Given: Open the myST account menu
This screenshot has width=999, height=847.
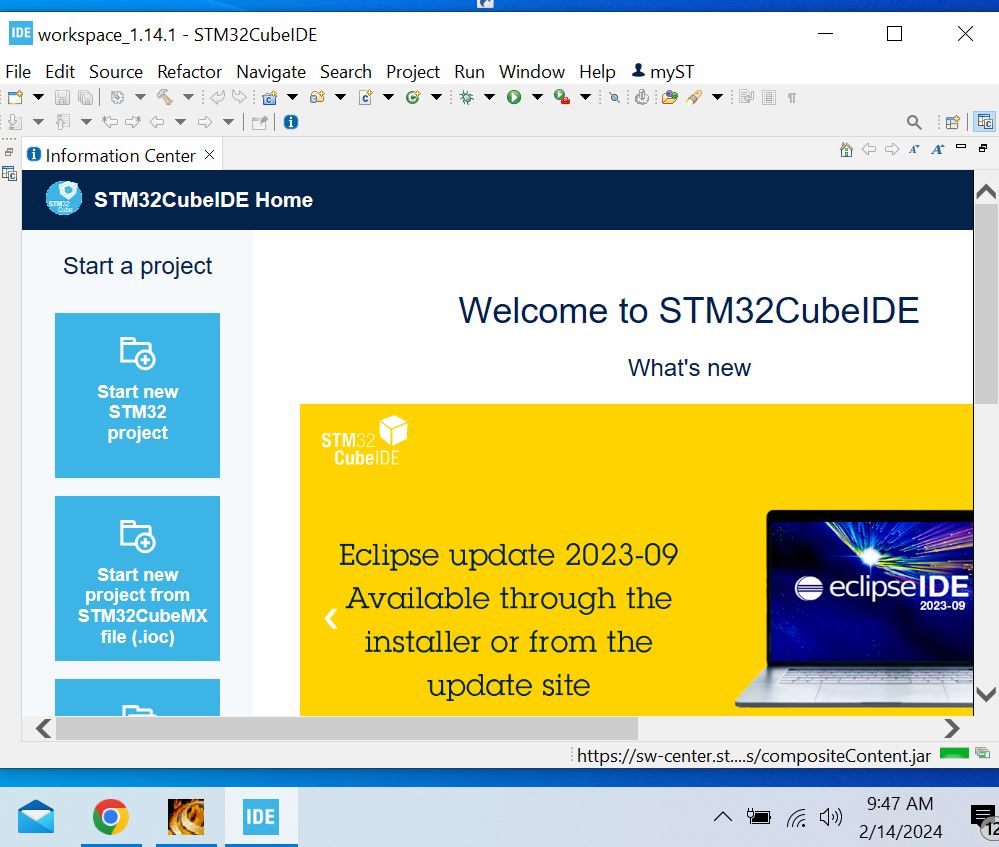Looking at the screenshot, I should pos(663,72).
